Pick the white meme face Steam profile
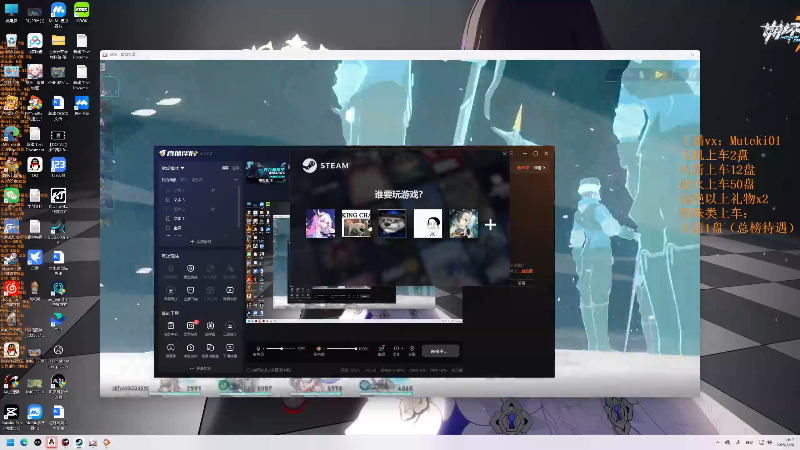 tap(428, 223)
